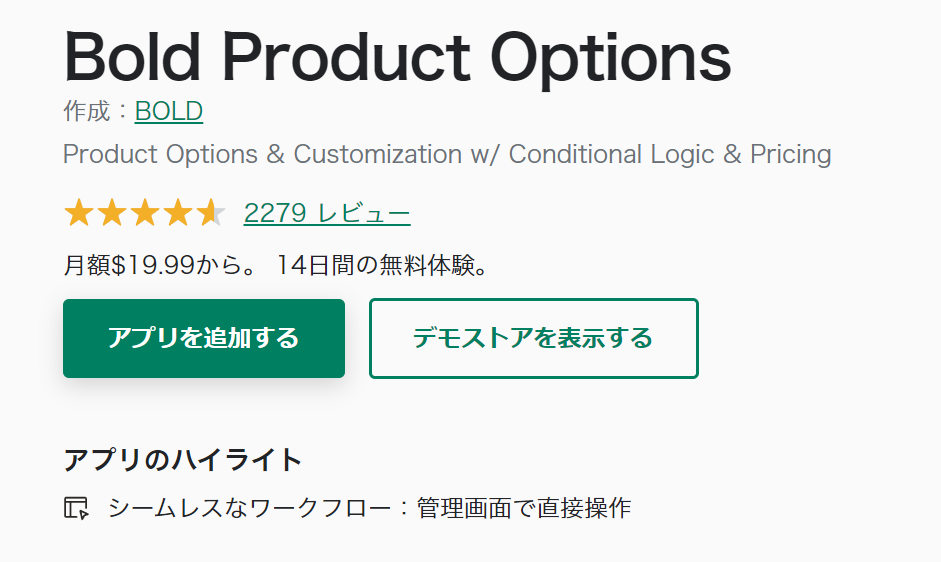This screenshot has width=941, height=562.
Task: Open the 2279 レビュー reviews link
Action: pos(327,213)
